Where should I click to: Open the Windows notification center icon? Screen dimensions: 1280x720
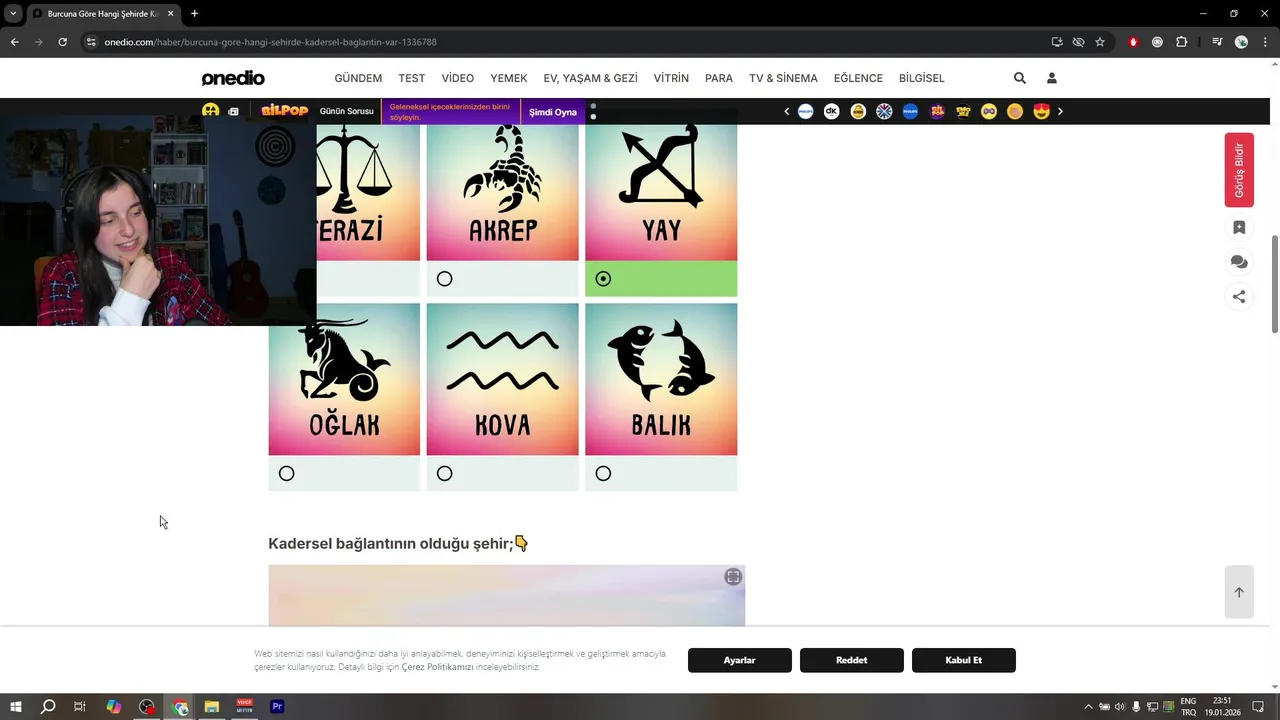coord(1258,707)
